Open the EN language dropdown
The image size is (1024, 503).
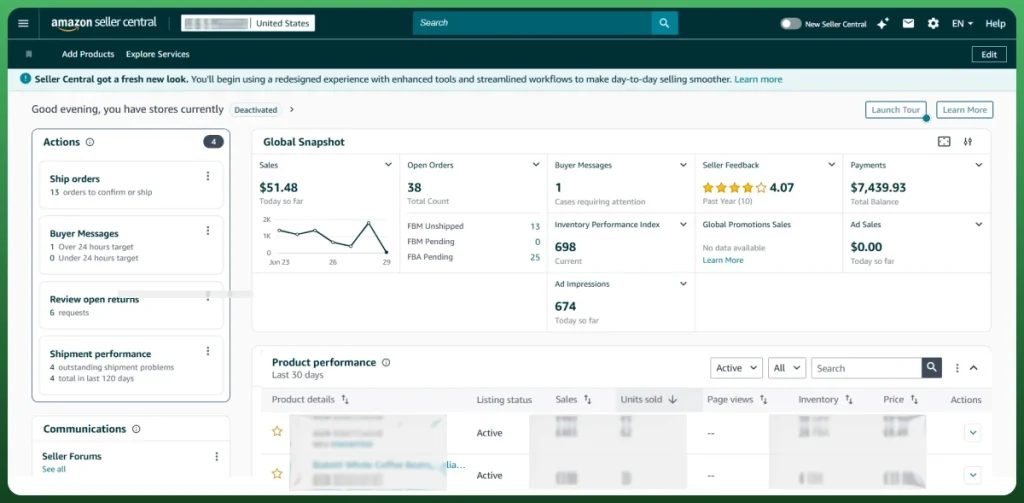point(962,24)
